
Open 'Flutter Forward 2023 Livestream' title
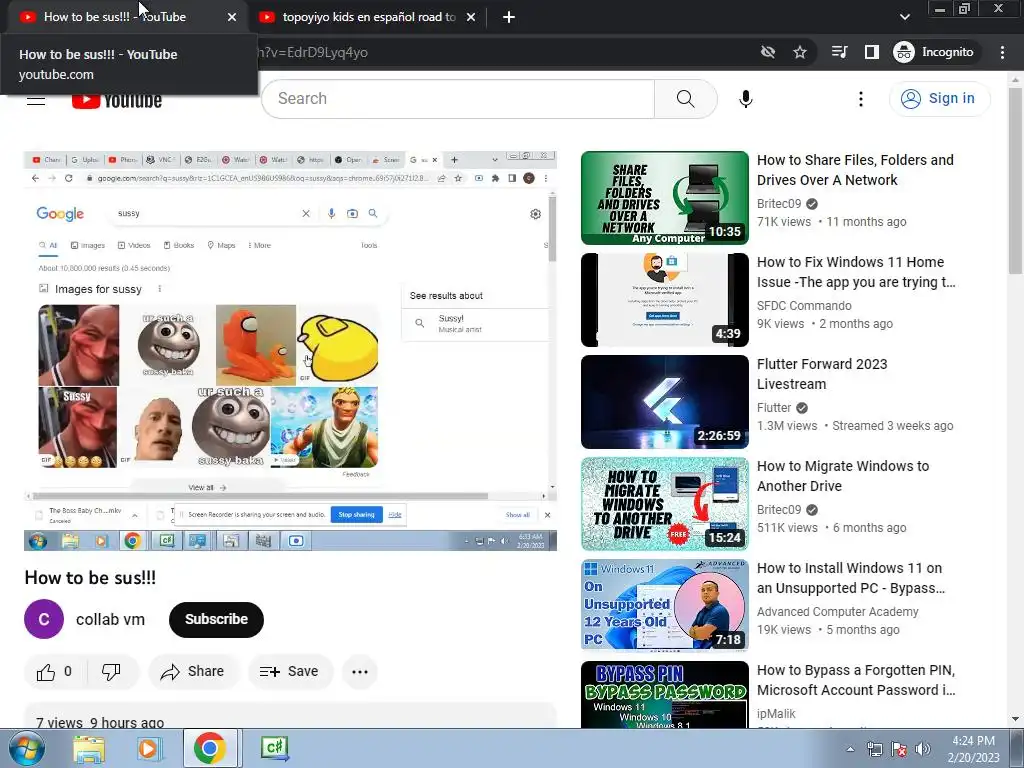coord(822,374)
